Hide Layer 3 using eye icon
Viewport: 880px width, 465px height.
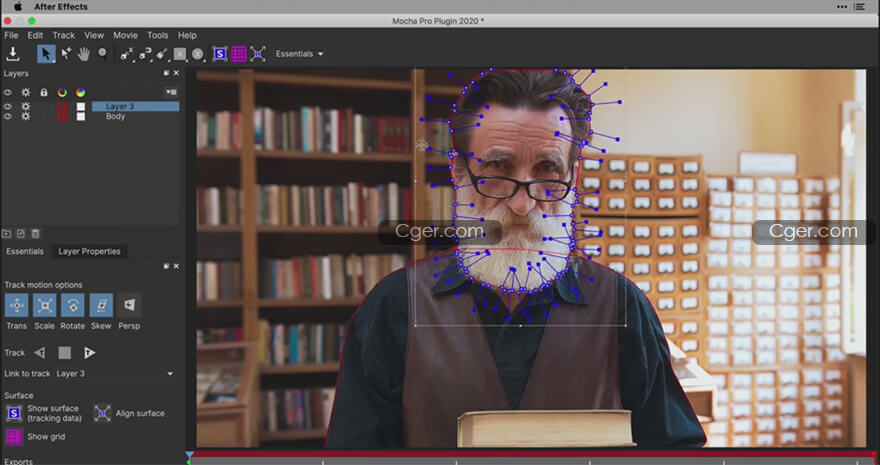point(8,106)
